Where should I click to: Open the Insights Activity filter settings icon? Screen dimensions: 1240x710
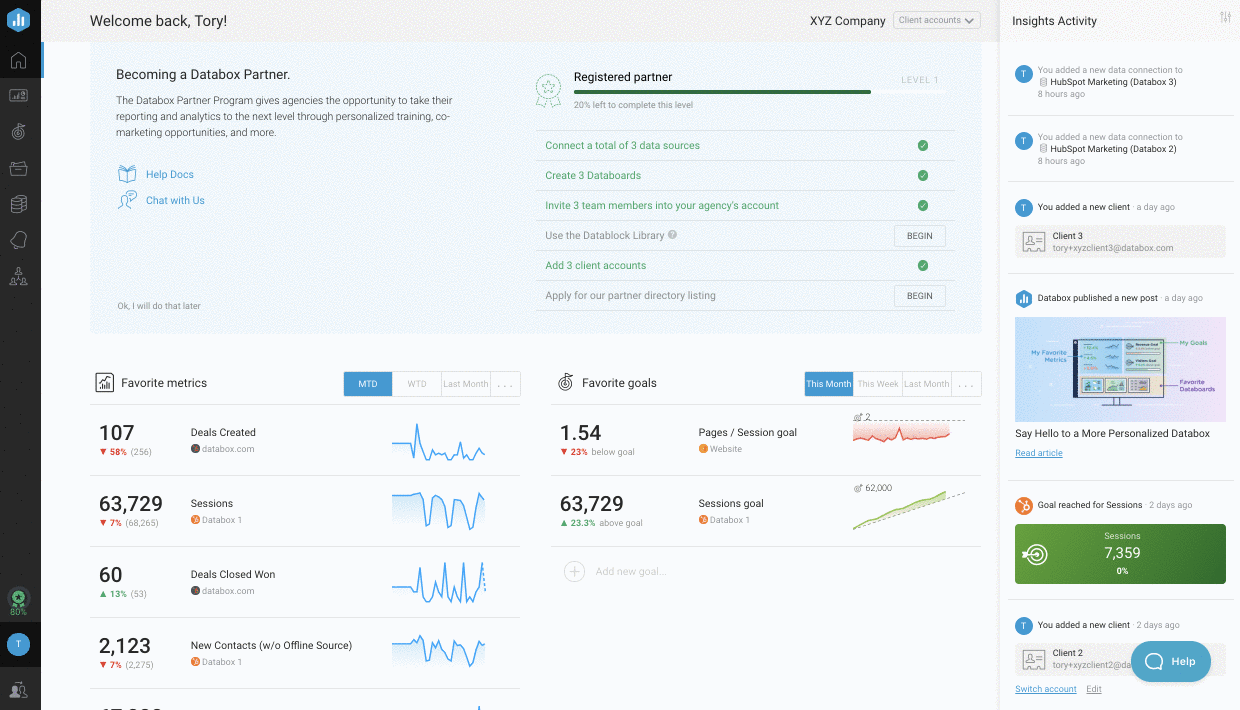(1225, 17)
